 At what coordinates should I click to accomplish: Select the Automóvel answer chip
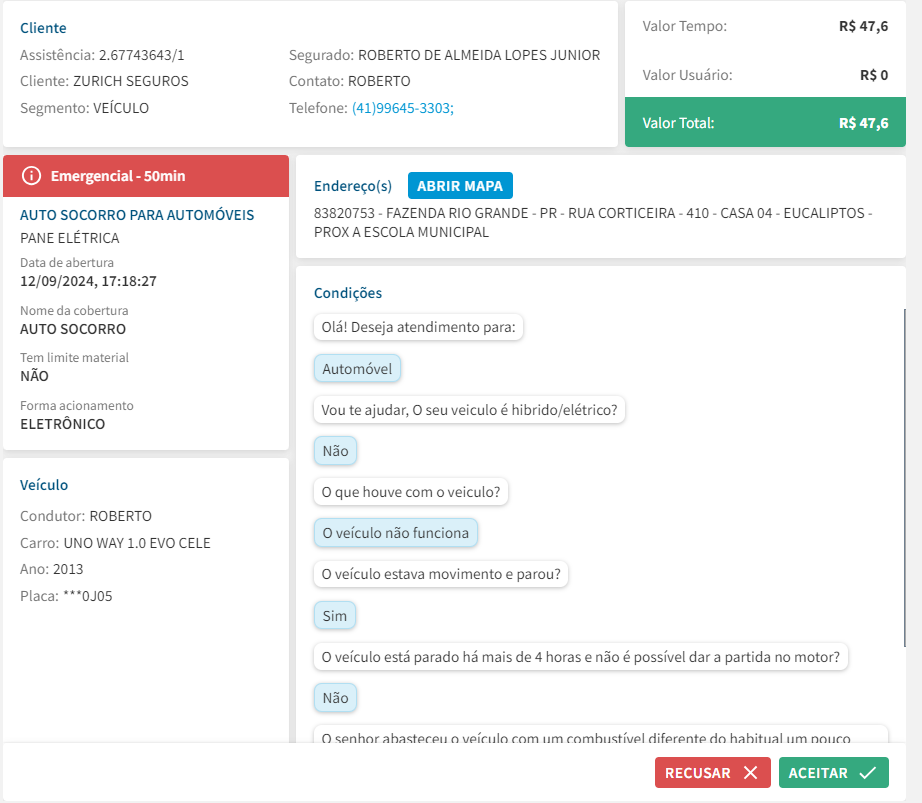tap(357, 369)
